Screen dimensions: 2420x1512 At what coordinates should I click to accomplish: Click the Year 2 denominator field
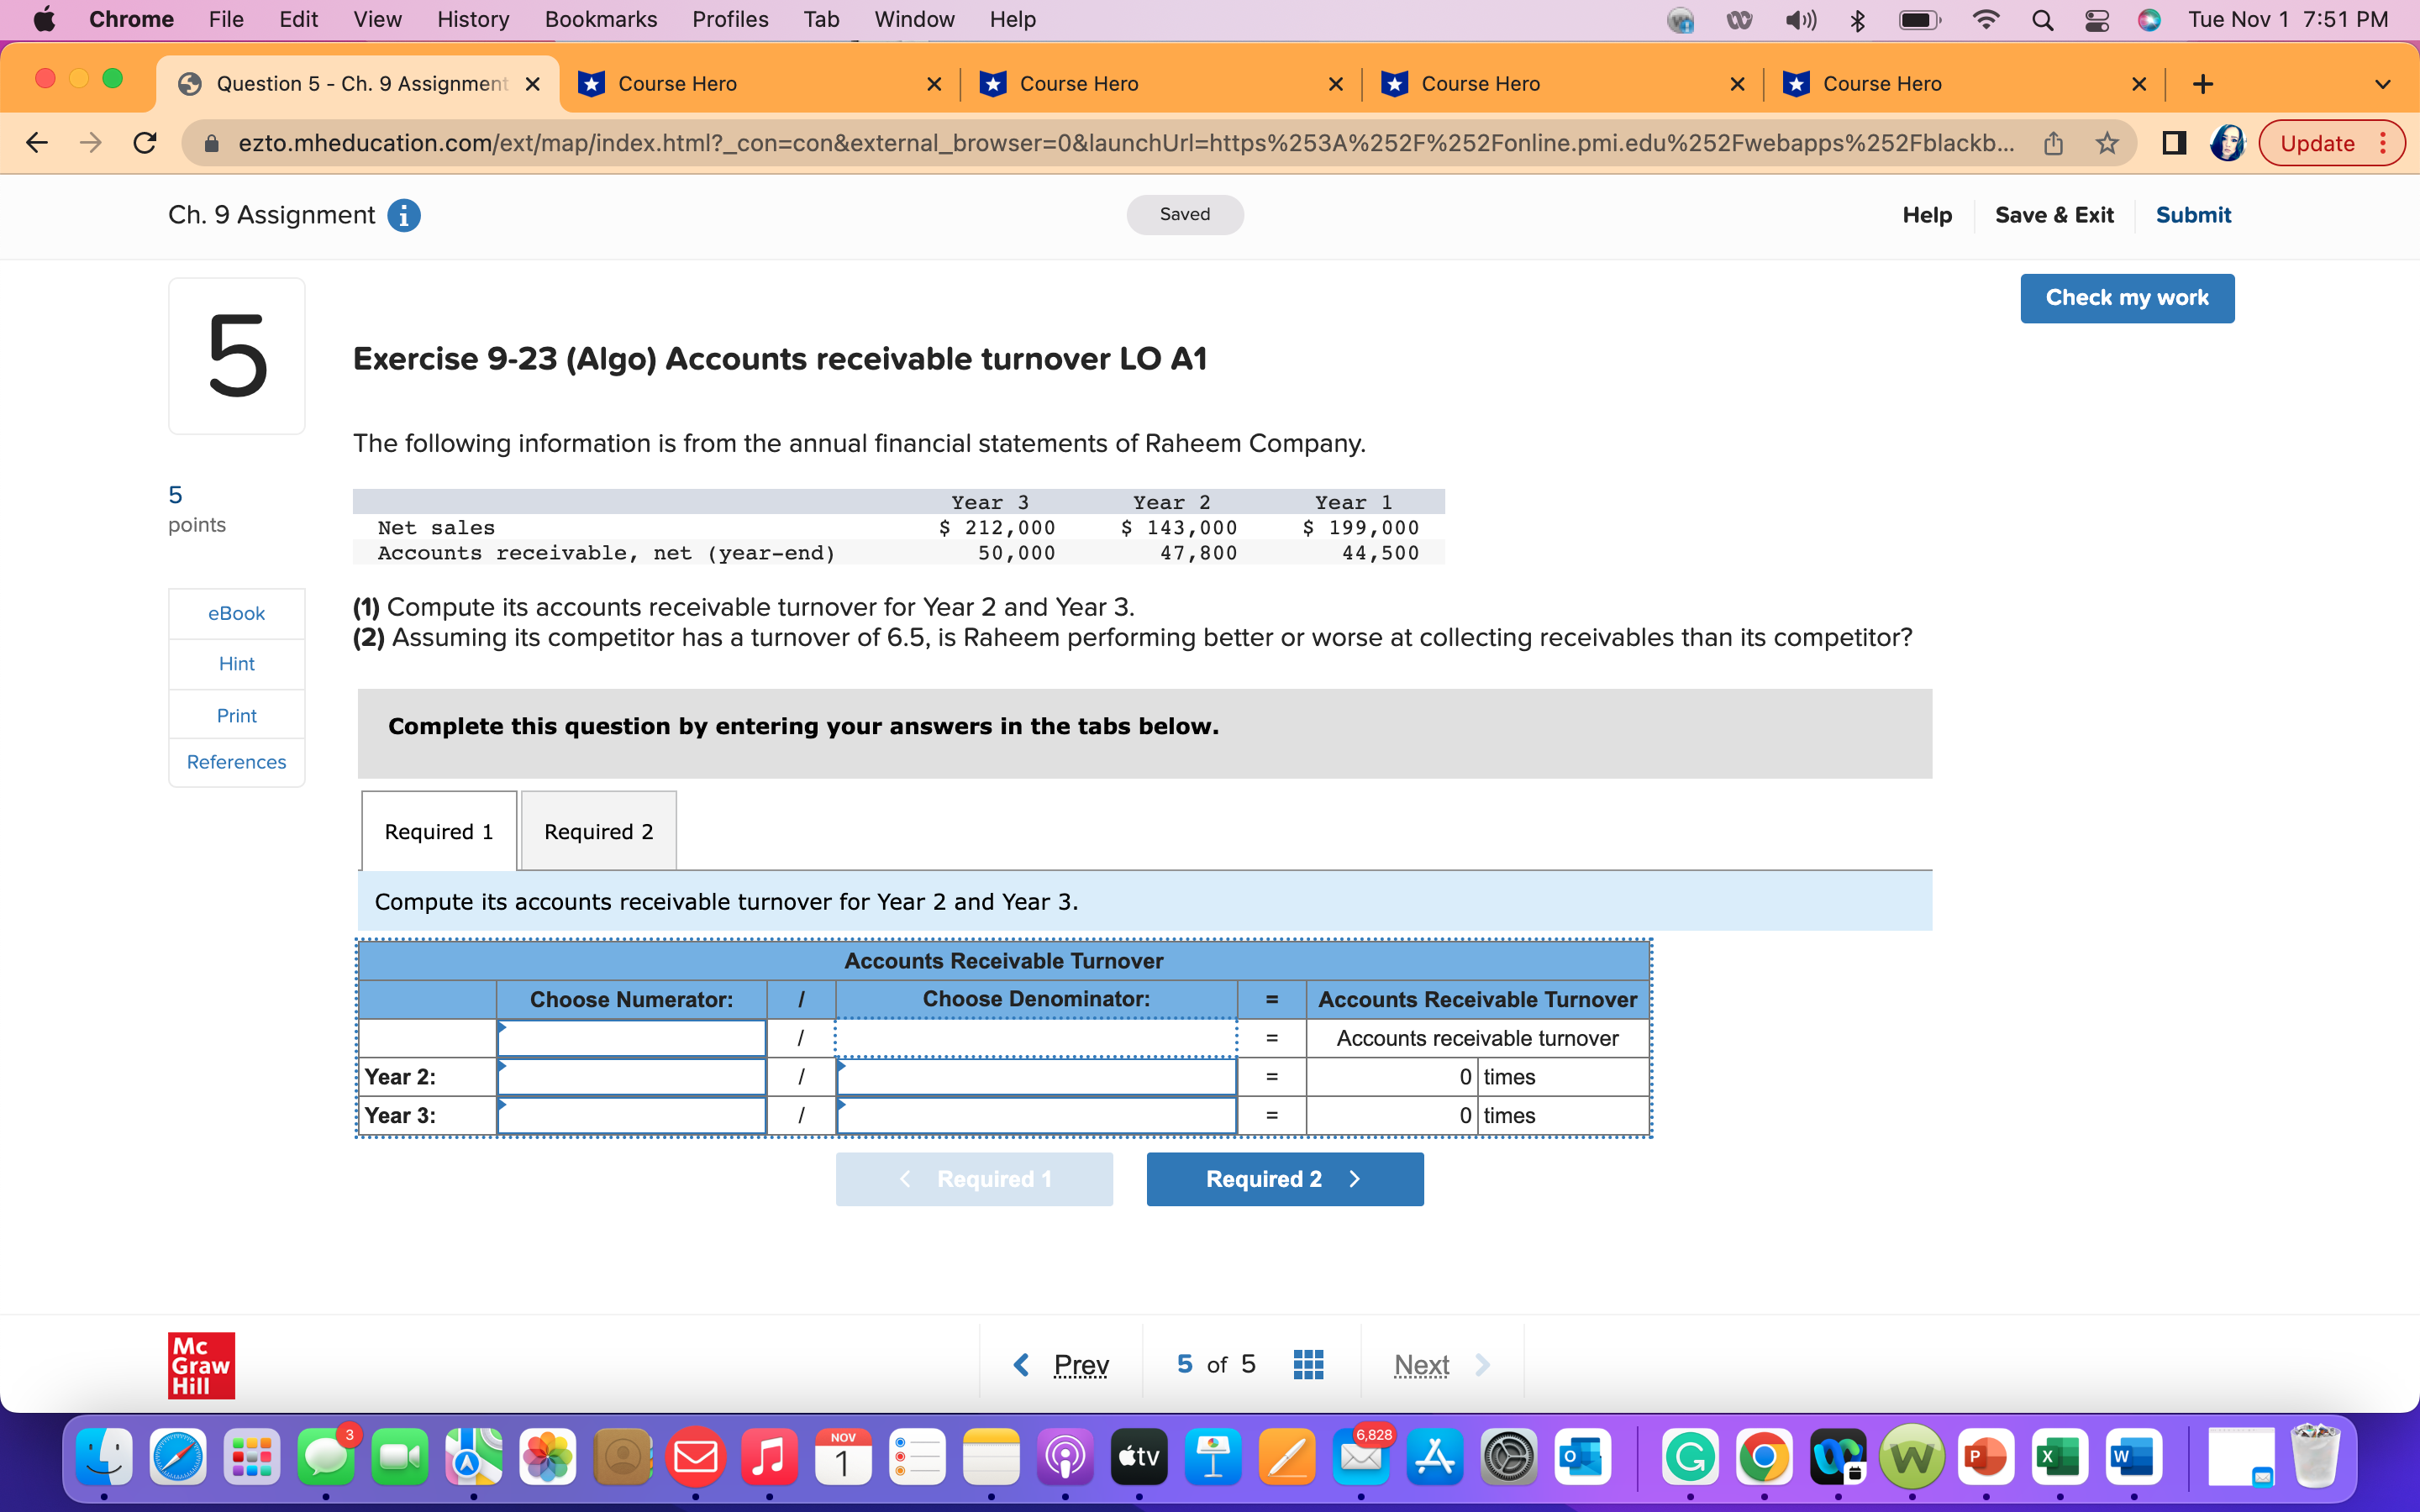[x=1036, y=1077]
